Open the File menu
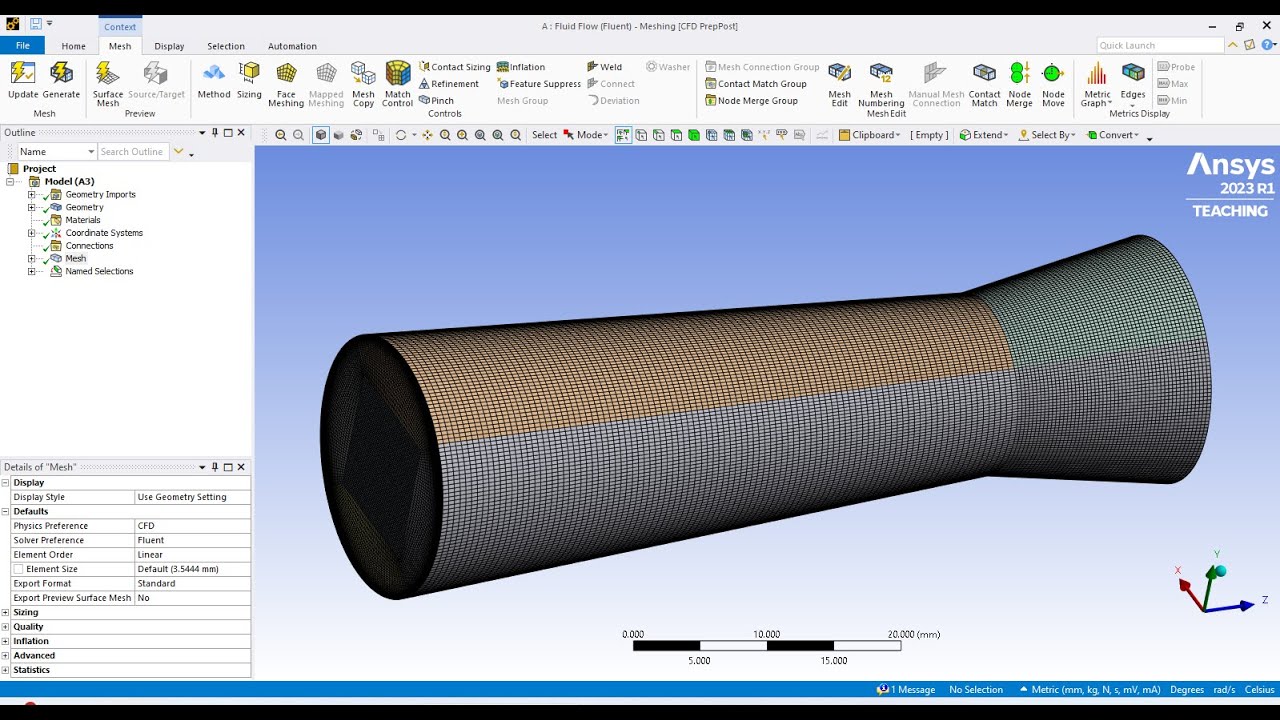Viewport: 1280px width, 720px height. pyautogui.click(x=22, y=46)
